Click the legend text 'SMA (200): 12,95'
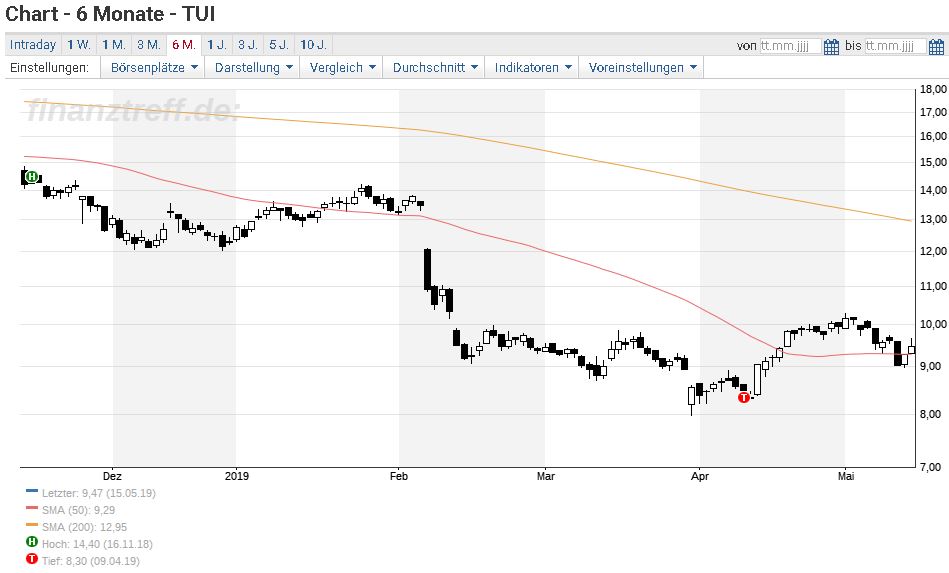This screenshot has height=573, width=949. [84, 527]
